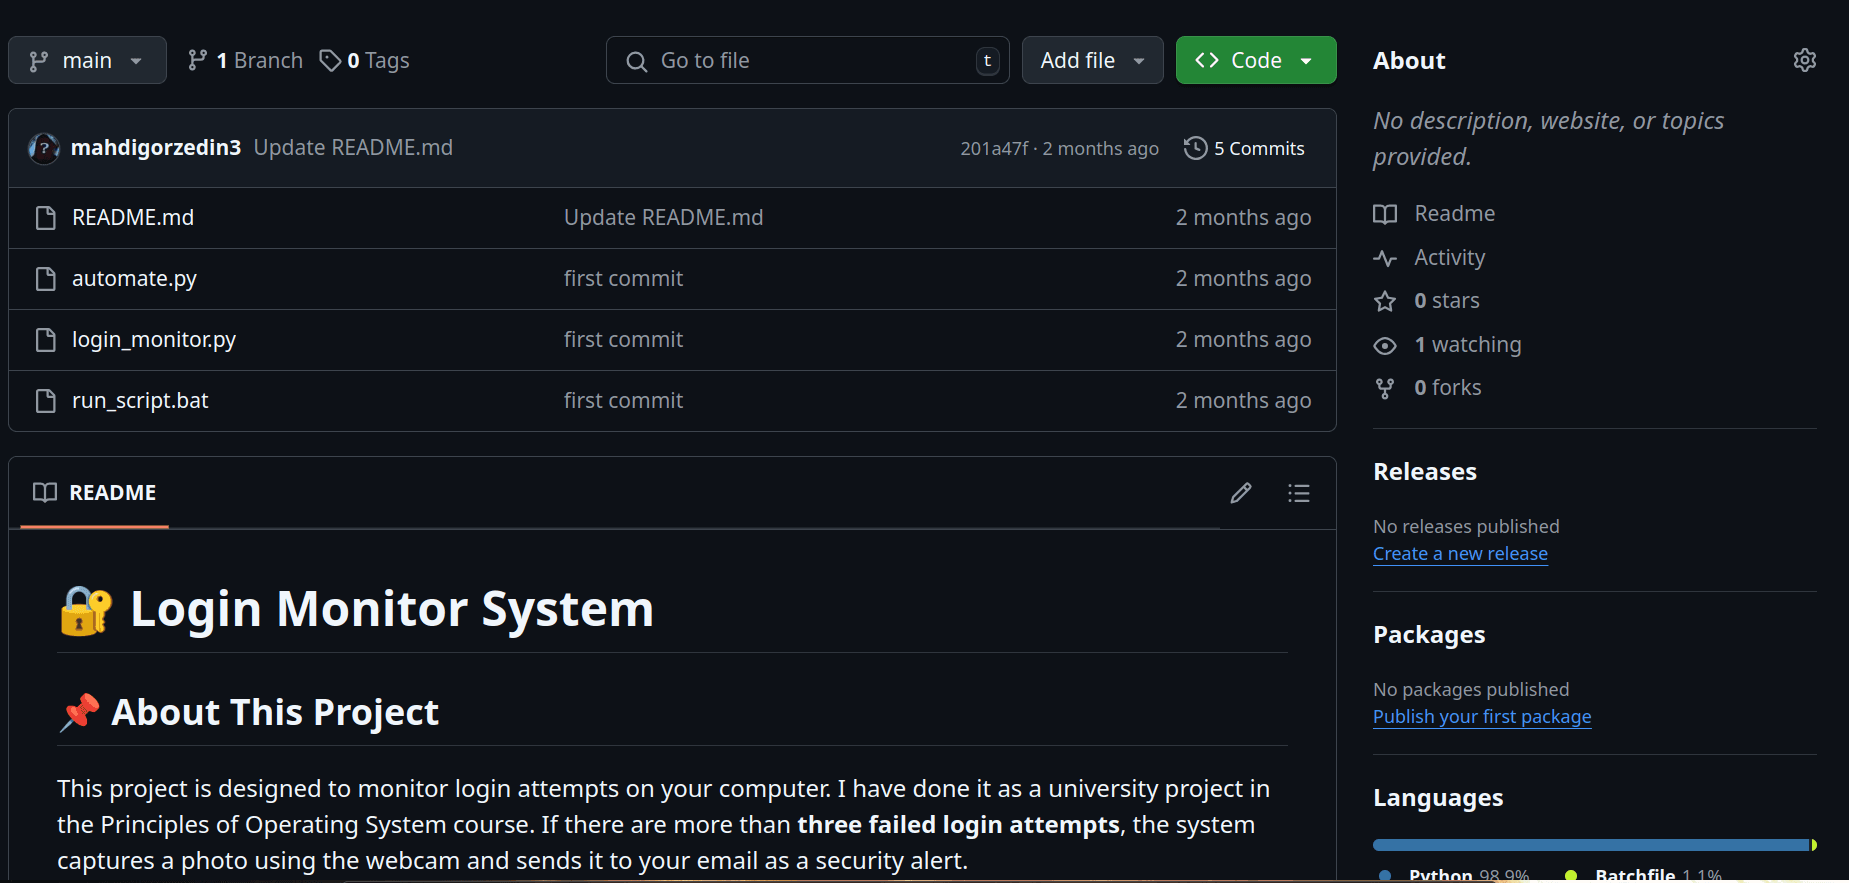Click the Login Monitor System heading
Screen dimensions: 1849x883
tap(392, 609)
